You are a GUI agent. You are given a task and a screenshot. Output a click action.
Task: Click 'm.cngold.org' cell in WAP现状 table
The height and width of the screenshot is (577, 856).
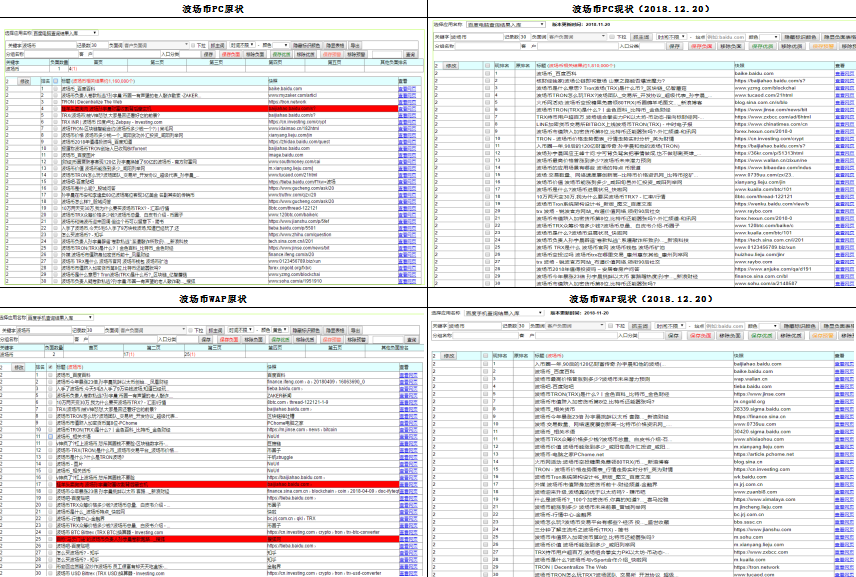(x=750, y=401)
